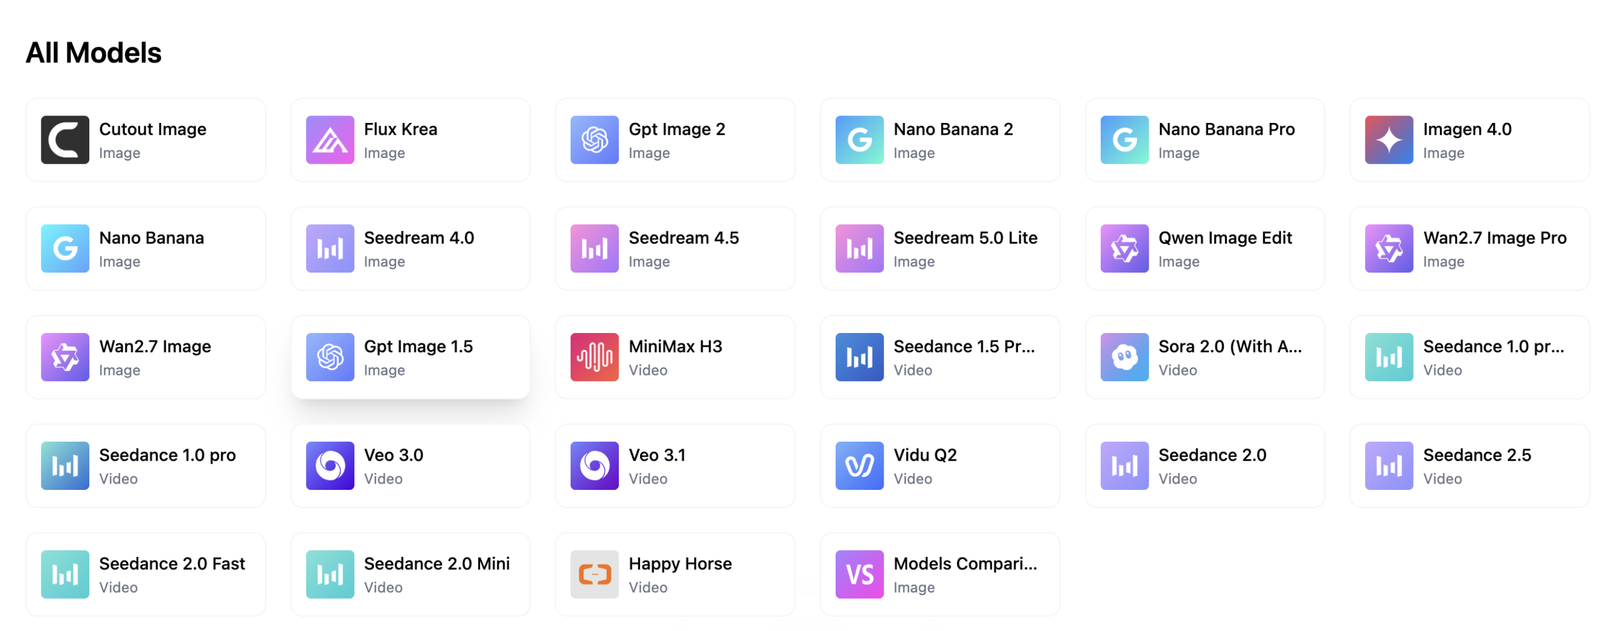1600x631 pixels.
Task: Open the Happy Horse orange icon
Action: pyautogui.click(x=595, y=575)
